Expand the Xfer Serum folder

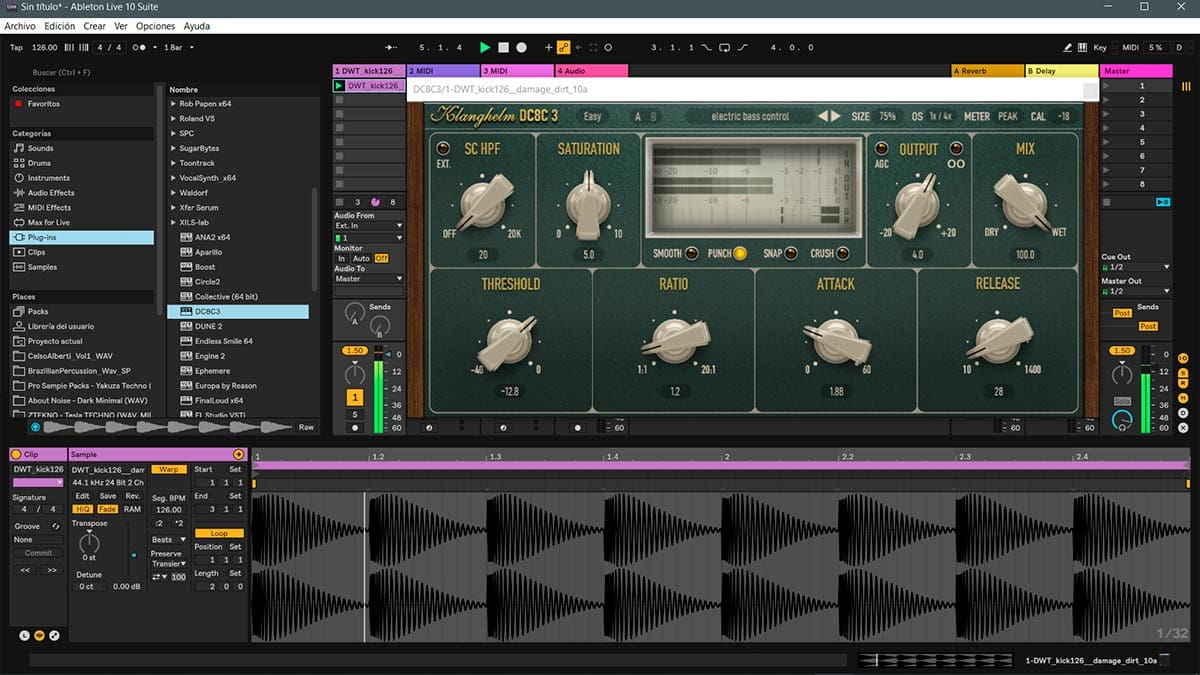click(x=174, y=207)
